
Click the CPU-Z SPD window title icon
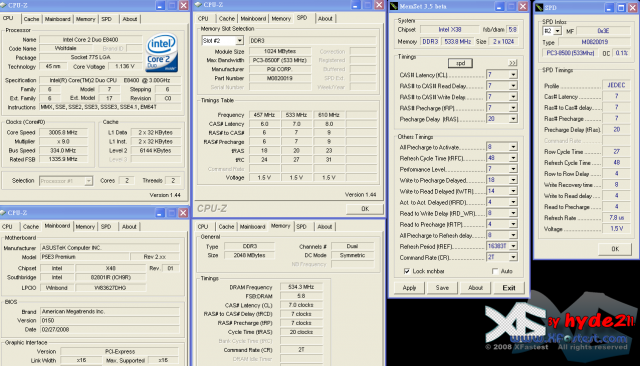pyautogui.click(x=198, y=4)
